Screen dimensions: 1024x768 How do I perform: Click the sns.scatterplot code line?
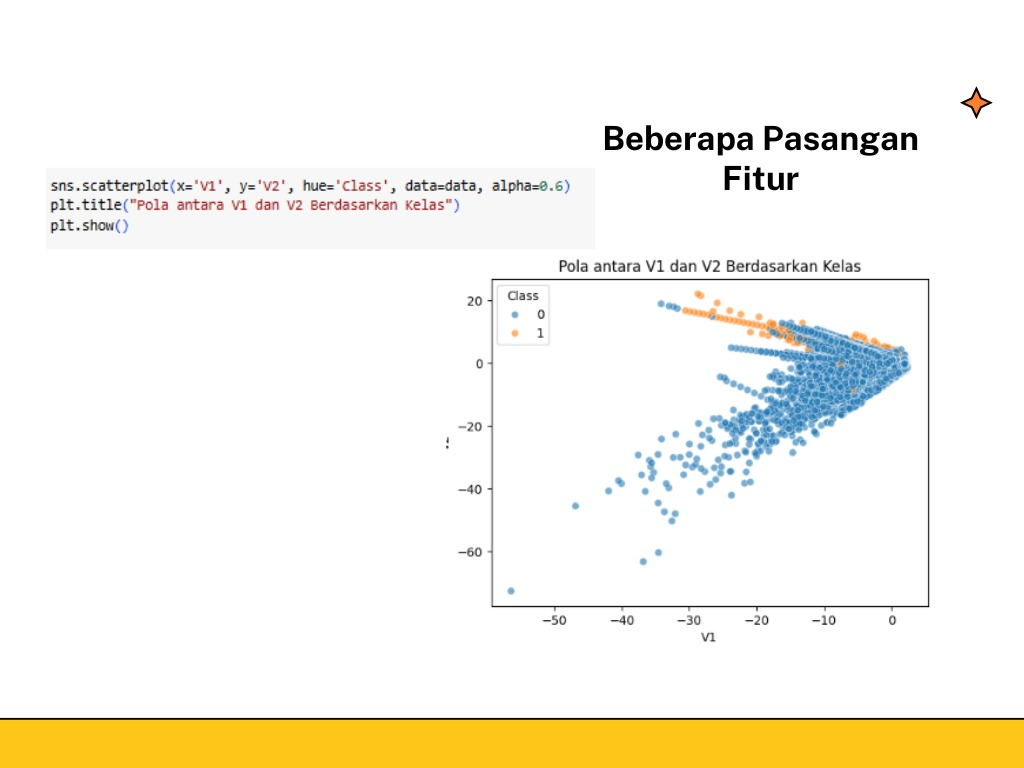click(310, 186)
